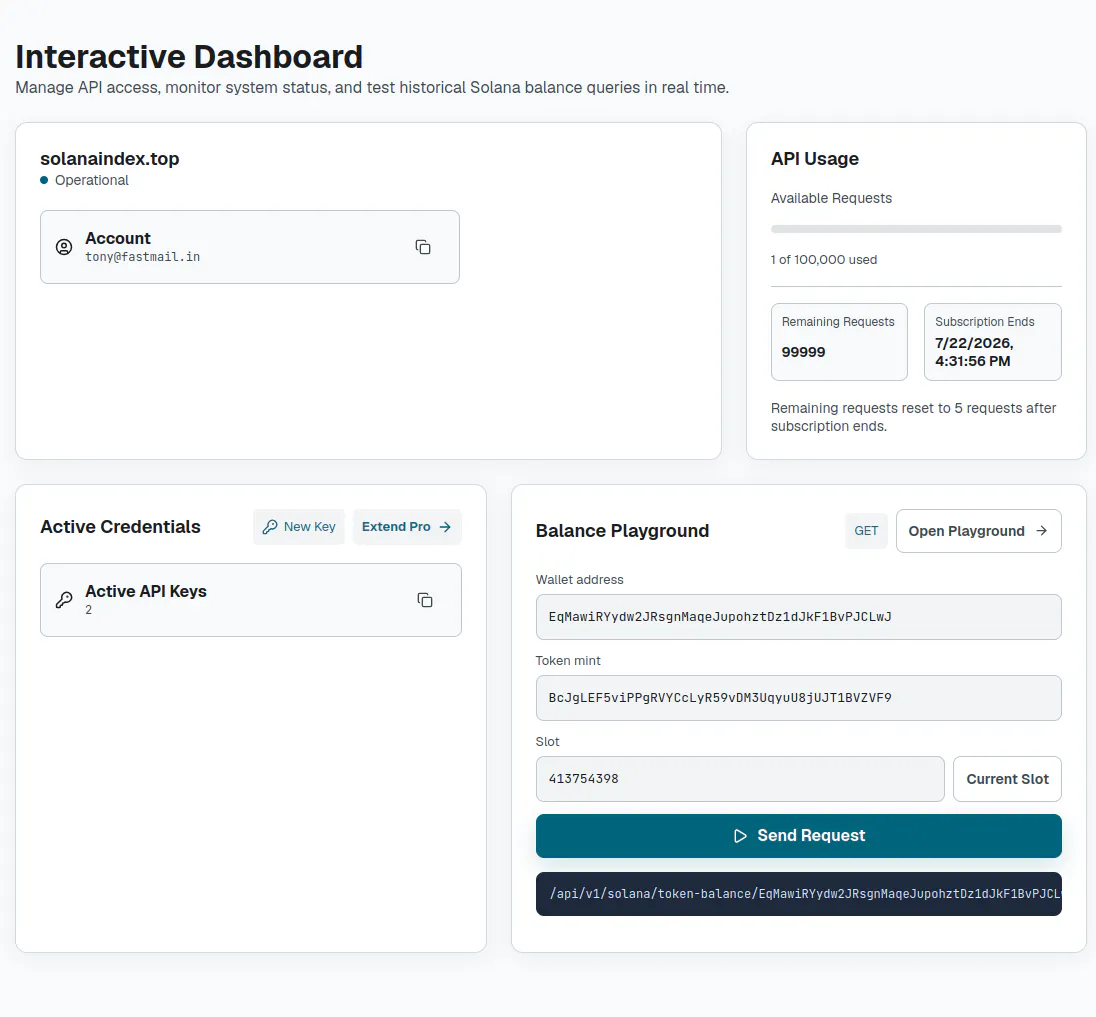Click the teal Operational status dot
Viewport: 1096px width, 1017px height.
tap(44, 180)
